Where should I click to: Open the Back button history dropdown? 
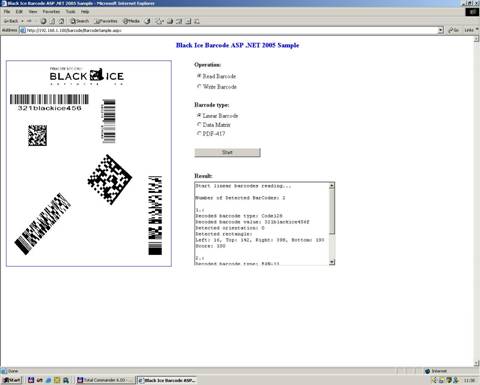pyautogui.click(x=22, y=21)
